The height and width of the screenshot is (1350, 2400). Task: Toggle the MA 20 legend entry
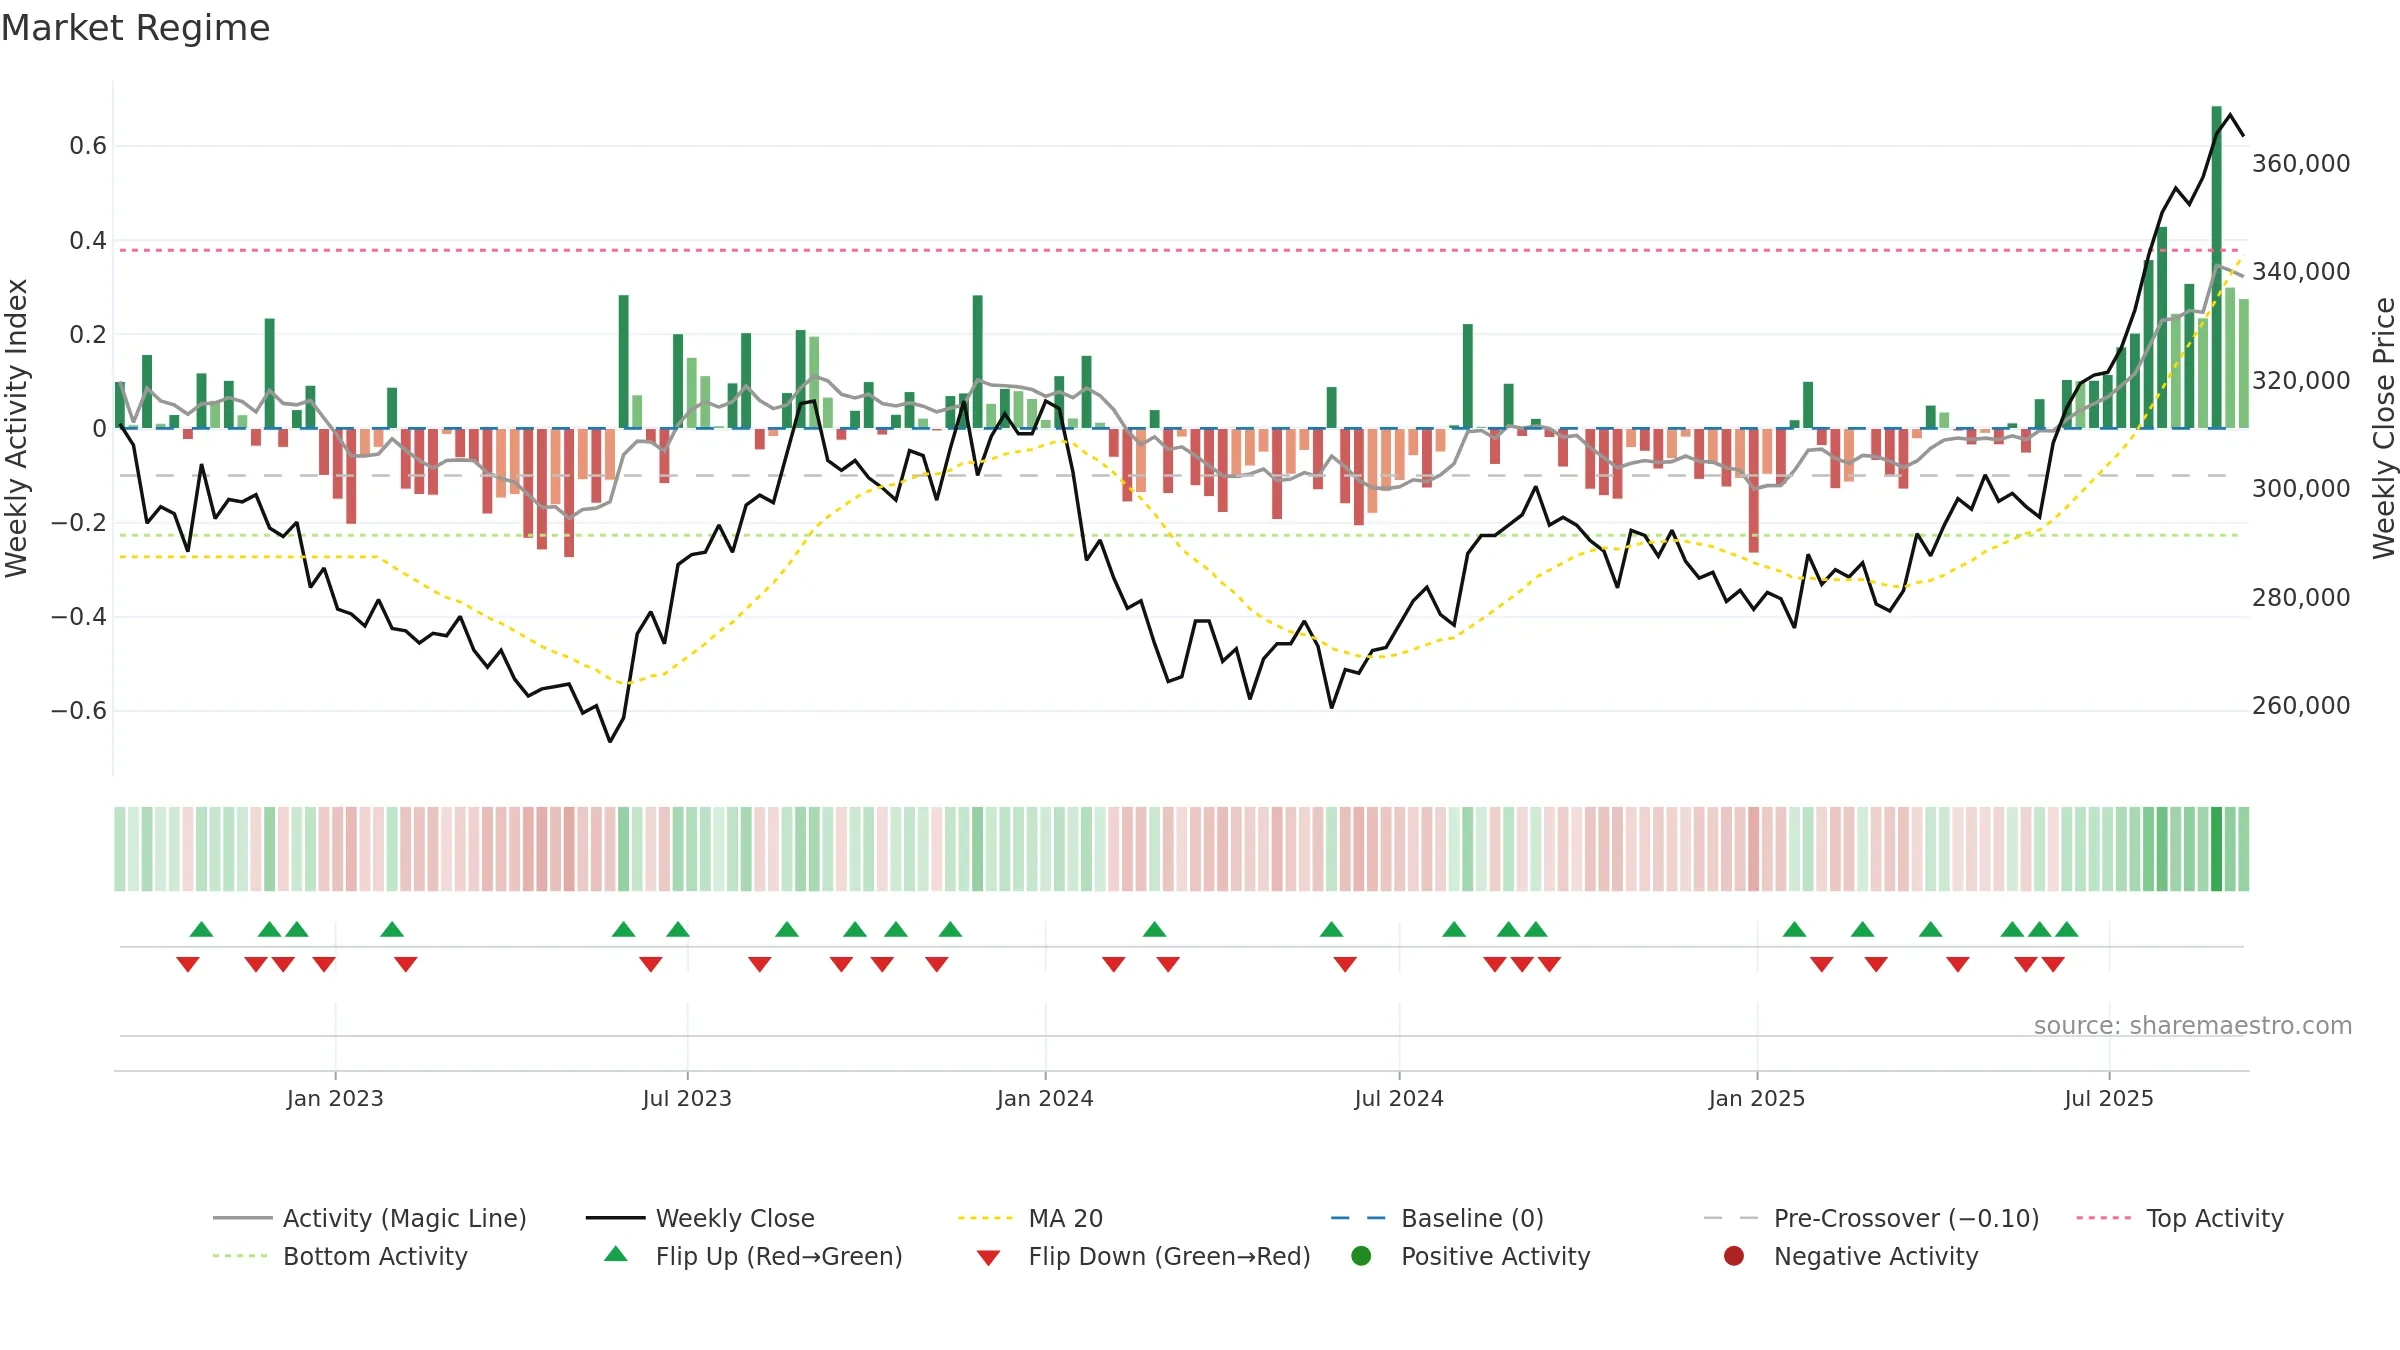coord(1030,1218)
